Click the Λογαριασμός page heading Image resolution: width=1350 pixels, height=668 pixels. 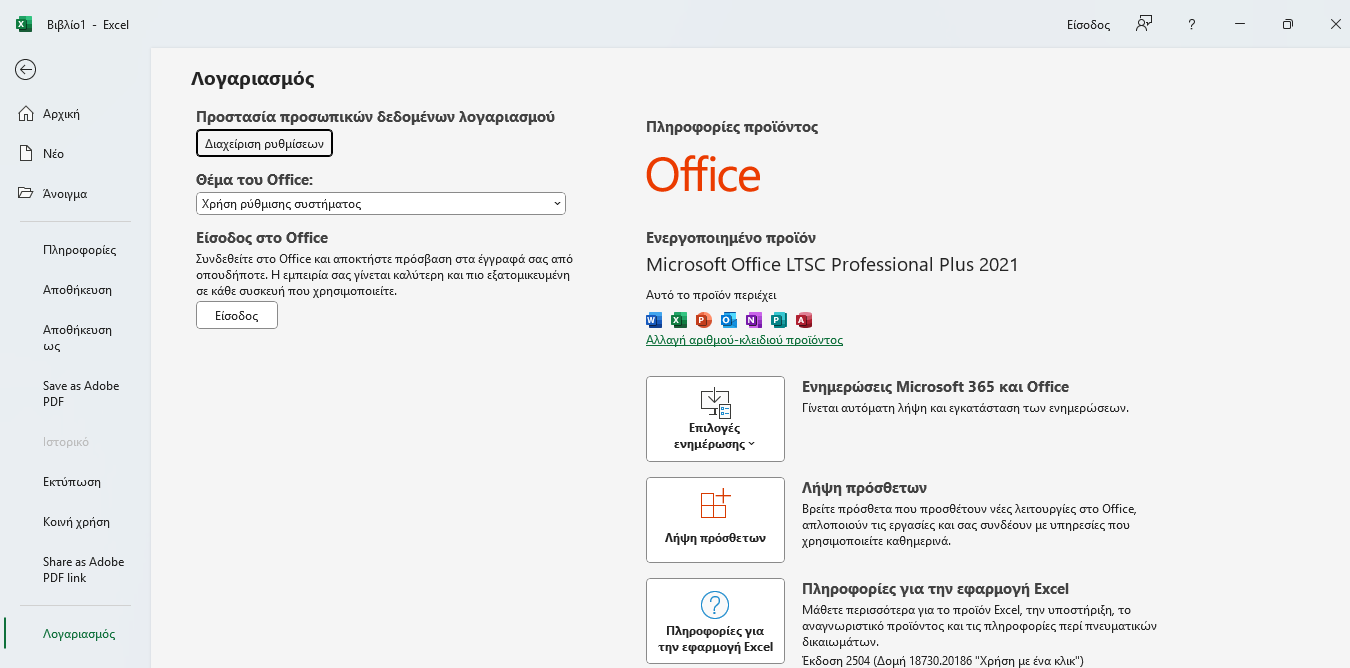pos(253,78)
